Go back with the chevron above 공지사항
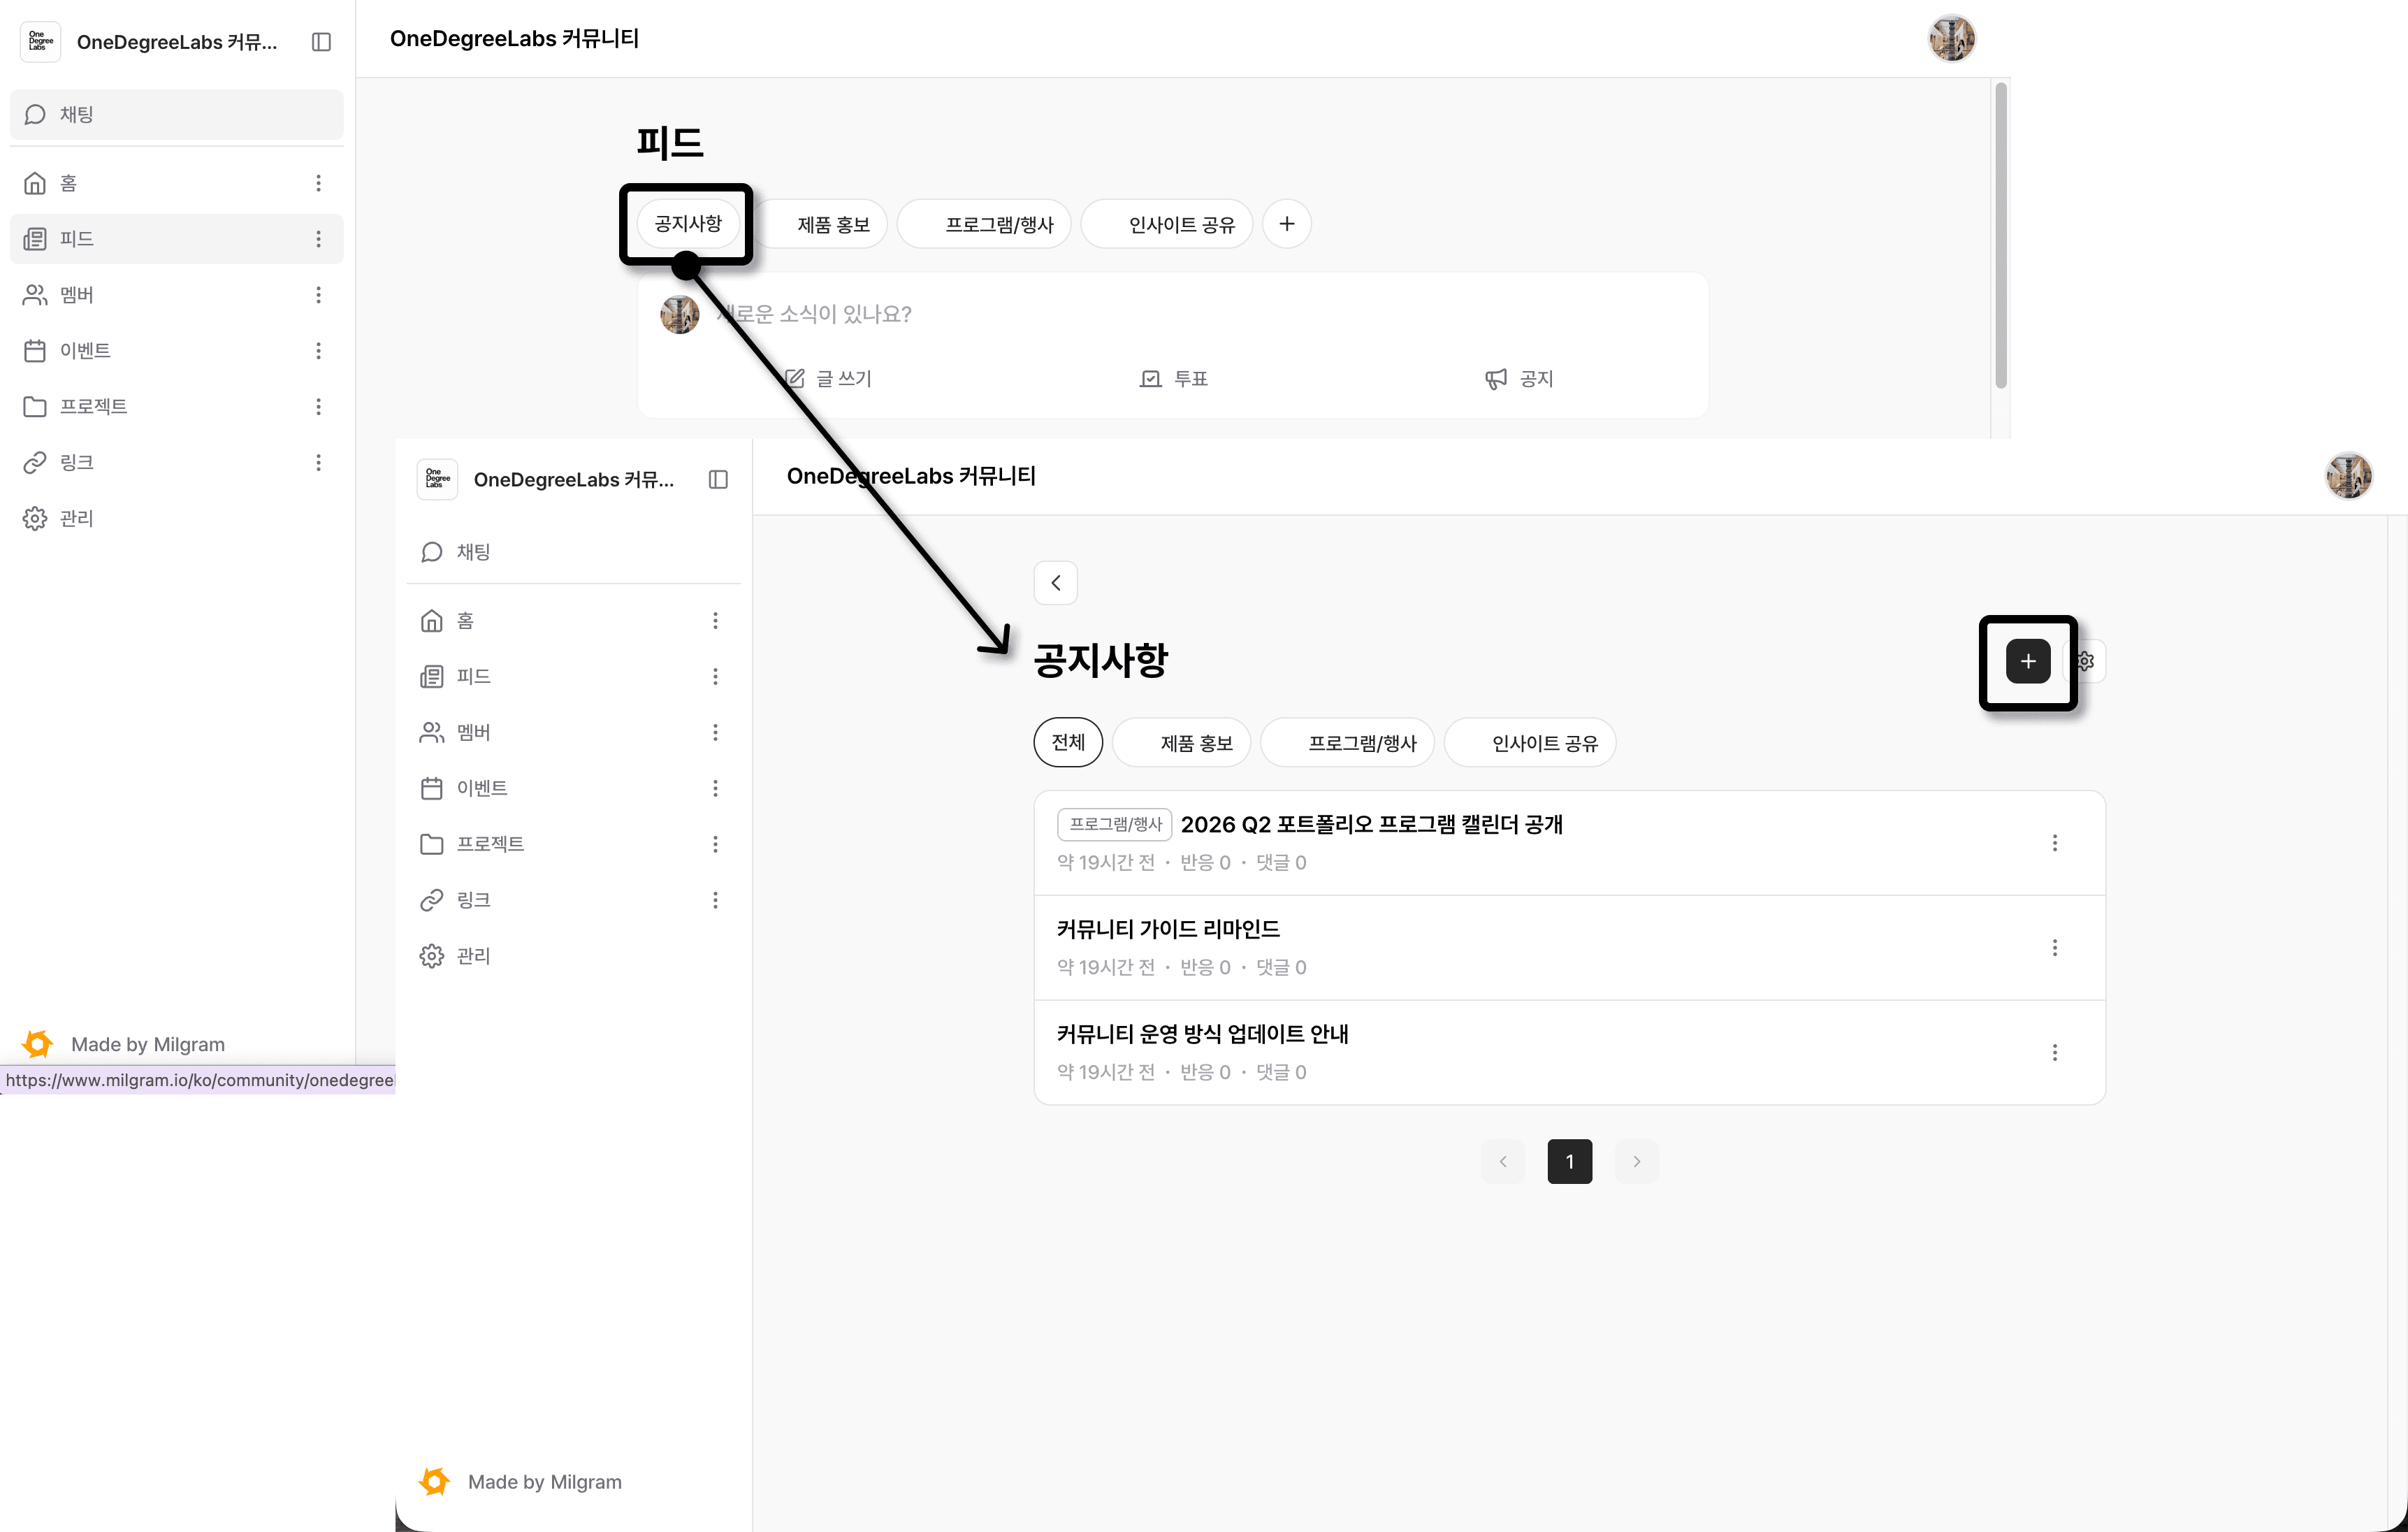 tap(1056, 583)
